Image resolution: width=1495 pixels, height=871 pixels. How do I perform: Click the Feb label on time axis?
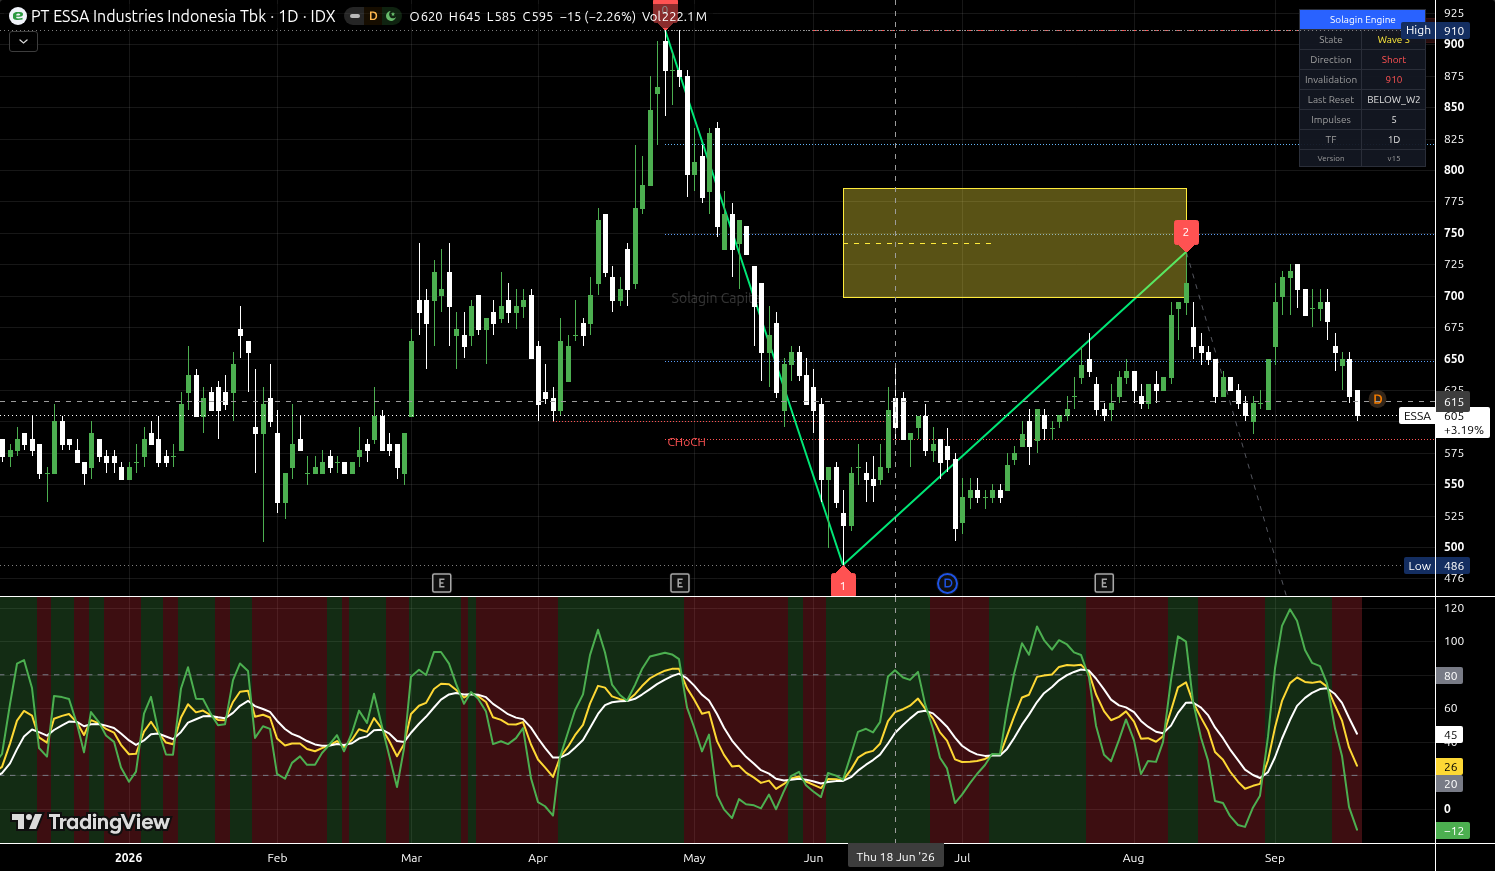277,858
